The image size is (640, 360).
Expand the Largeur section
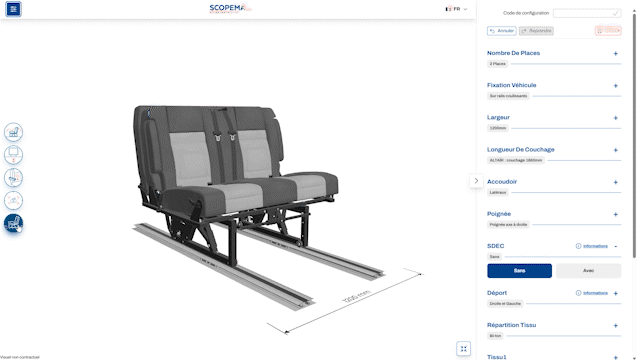point(616,118)
